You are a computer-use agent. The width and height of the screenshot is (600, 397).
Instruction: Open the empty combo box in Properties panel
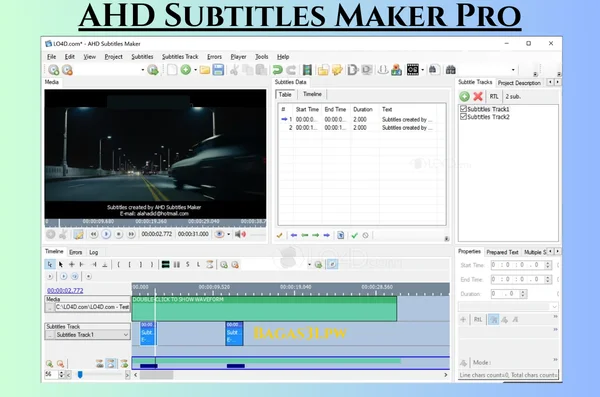click(x=508, y=307)
